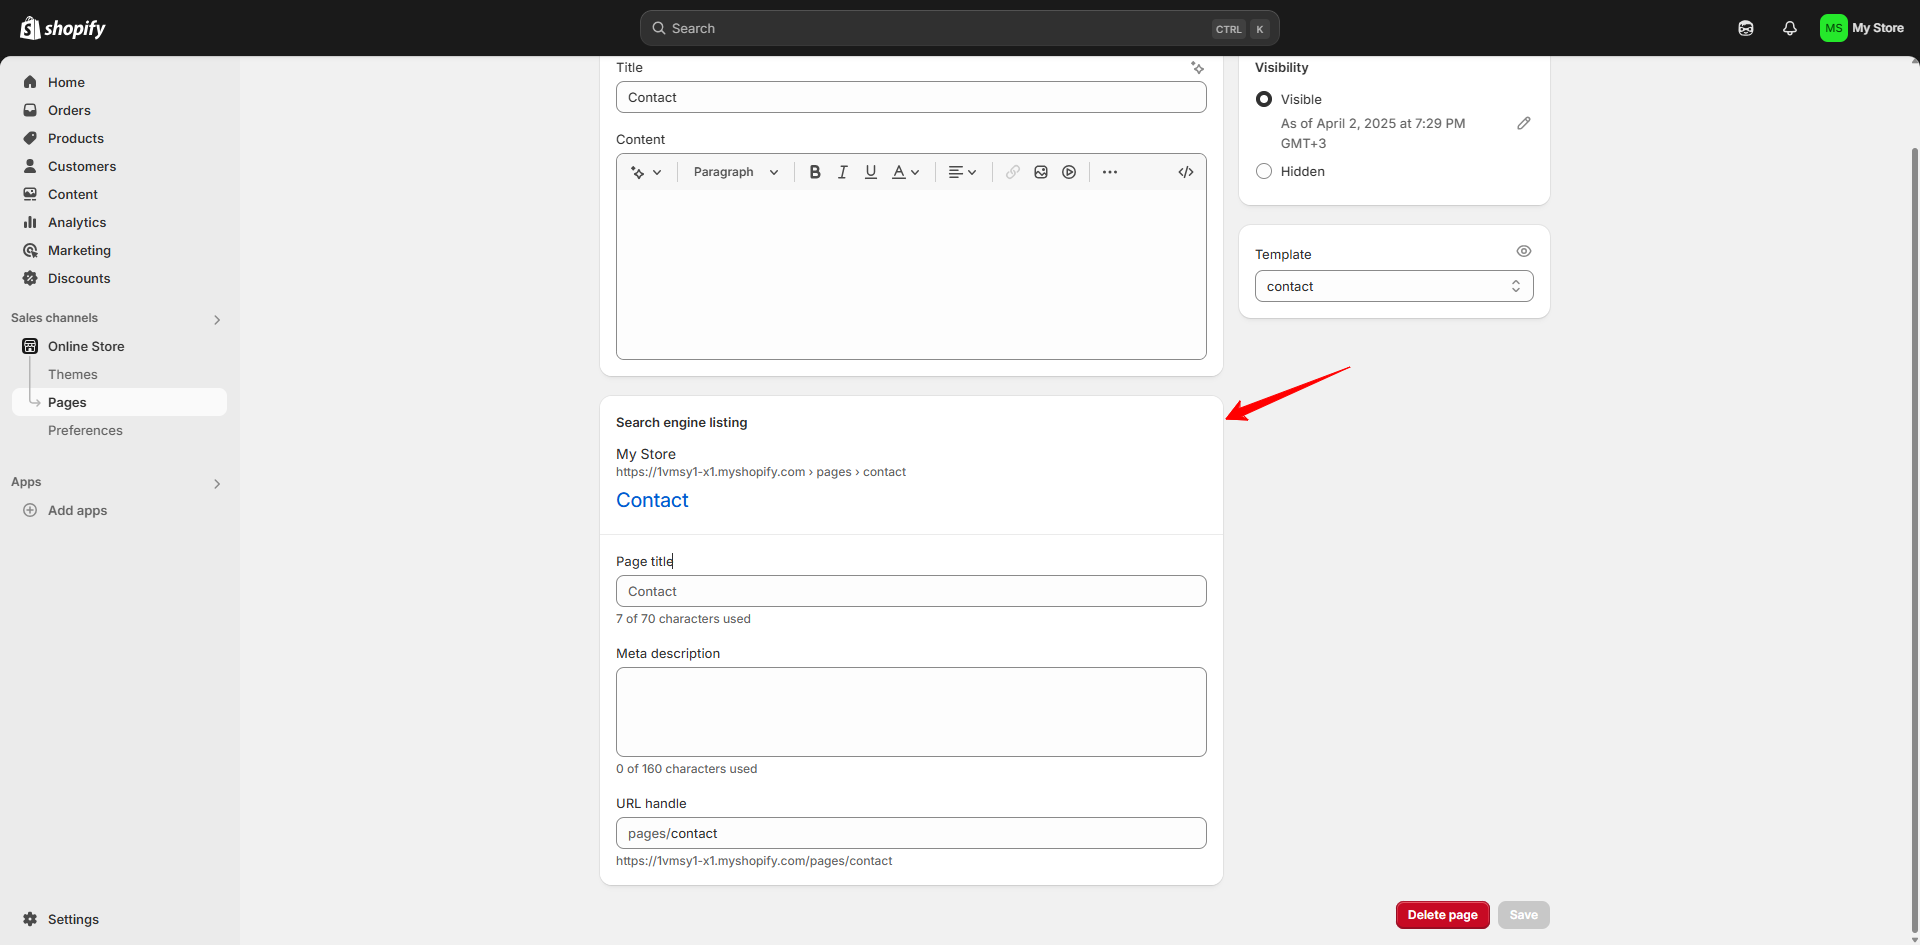Switch to HTML code view in editor
Screen dimensions: 1920x945
[1186, 171]
